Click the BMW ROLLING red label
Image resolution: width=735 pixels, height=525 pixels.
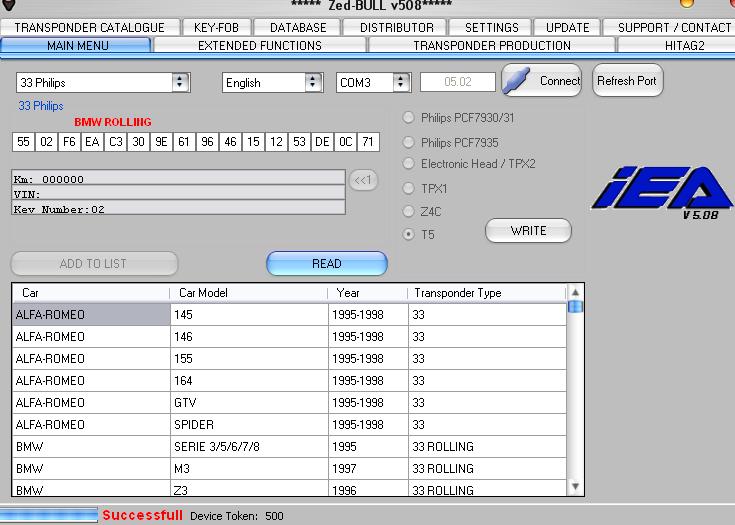coord(112,122)
